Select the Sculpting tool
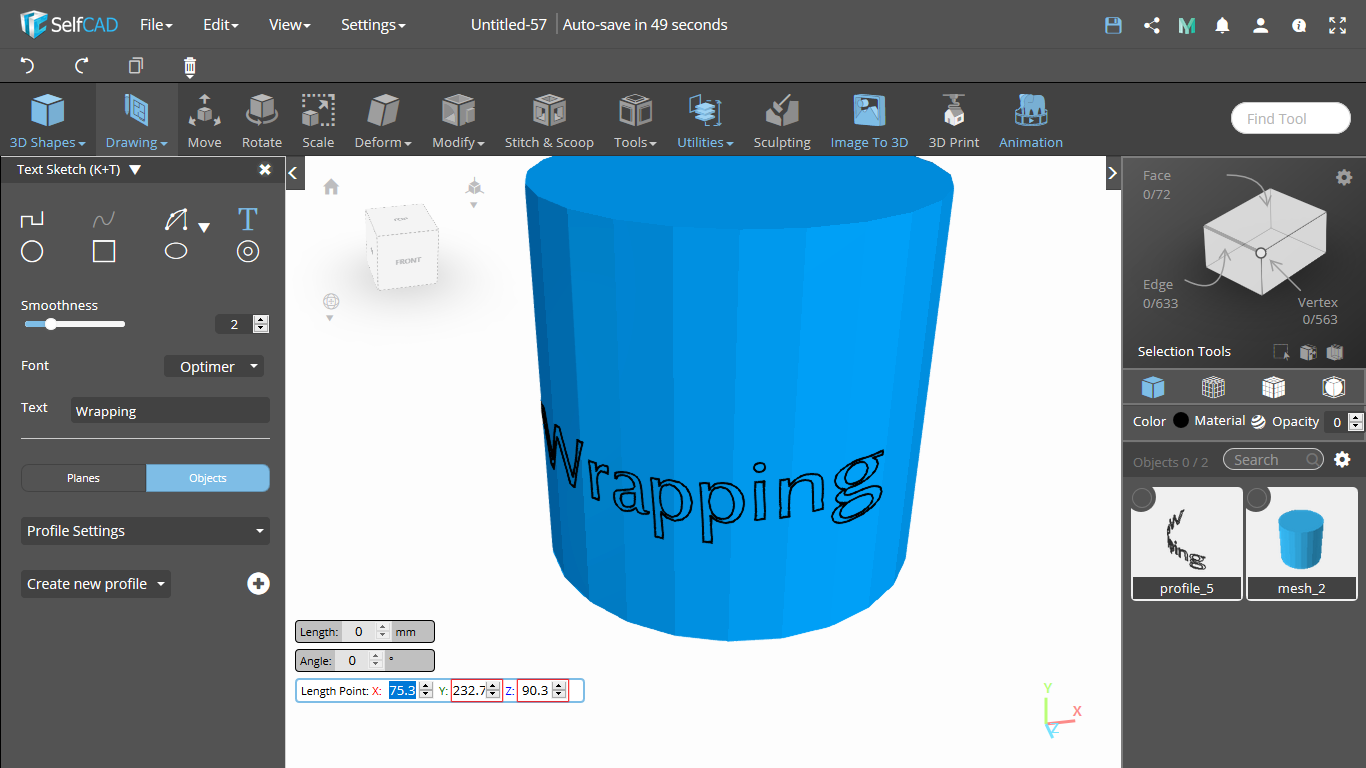 click(x=782, y=120)
